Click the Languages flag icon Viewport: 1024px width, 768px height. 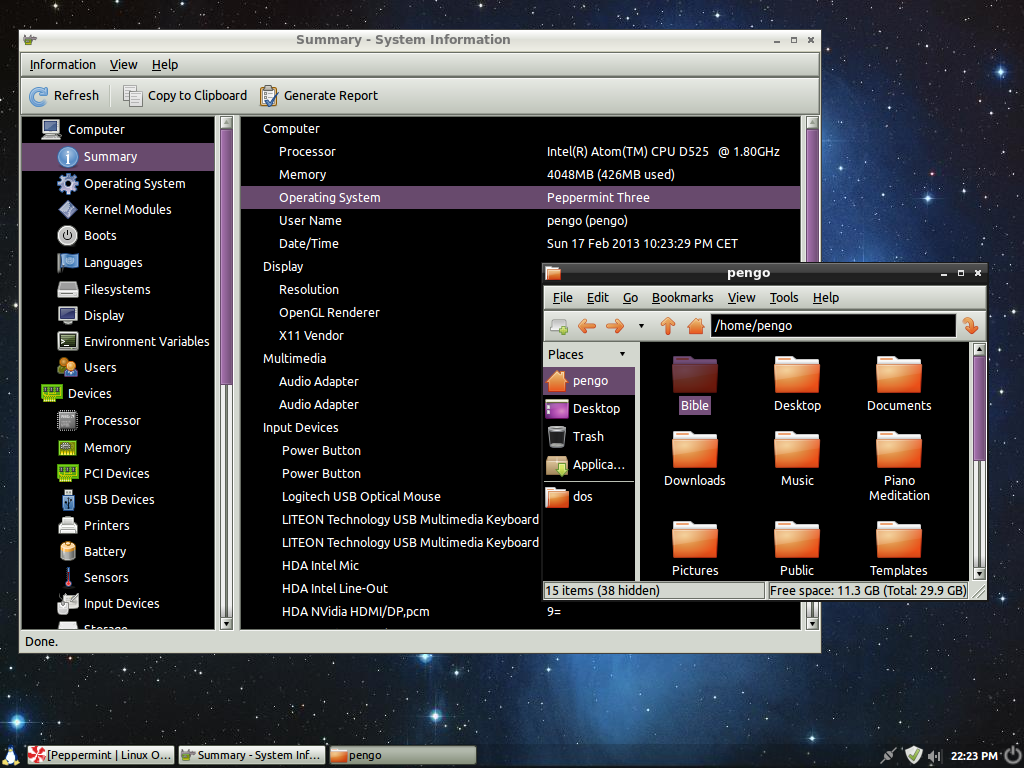(x=68, y=263)
